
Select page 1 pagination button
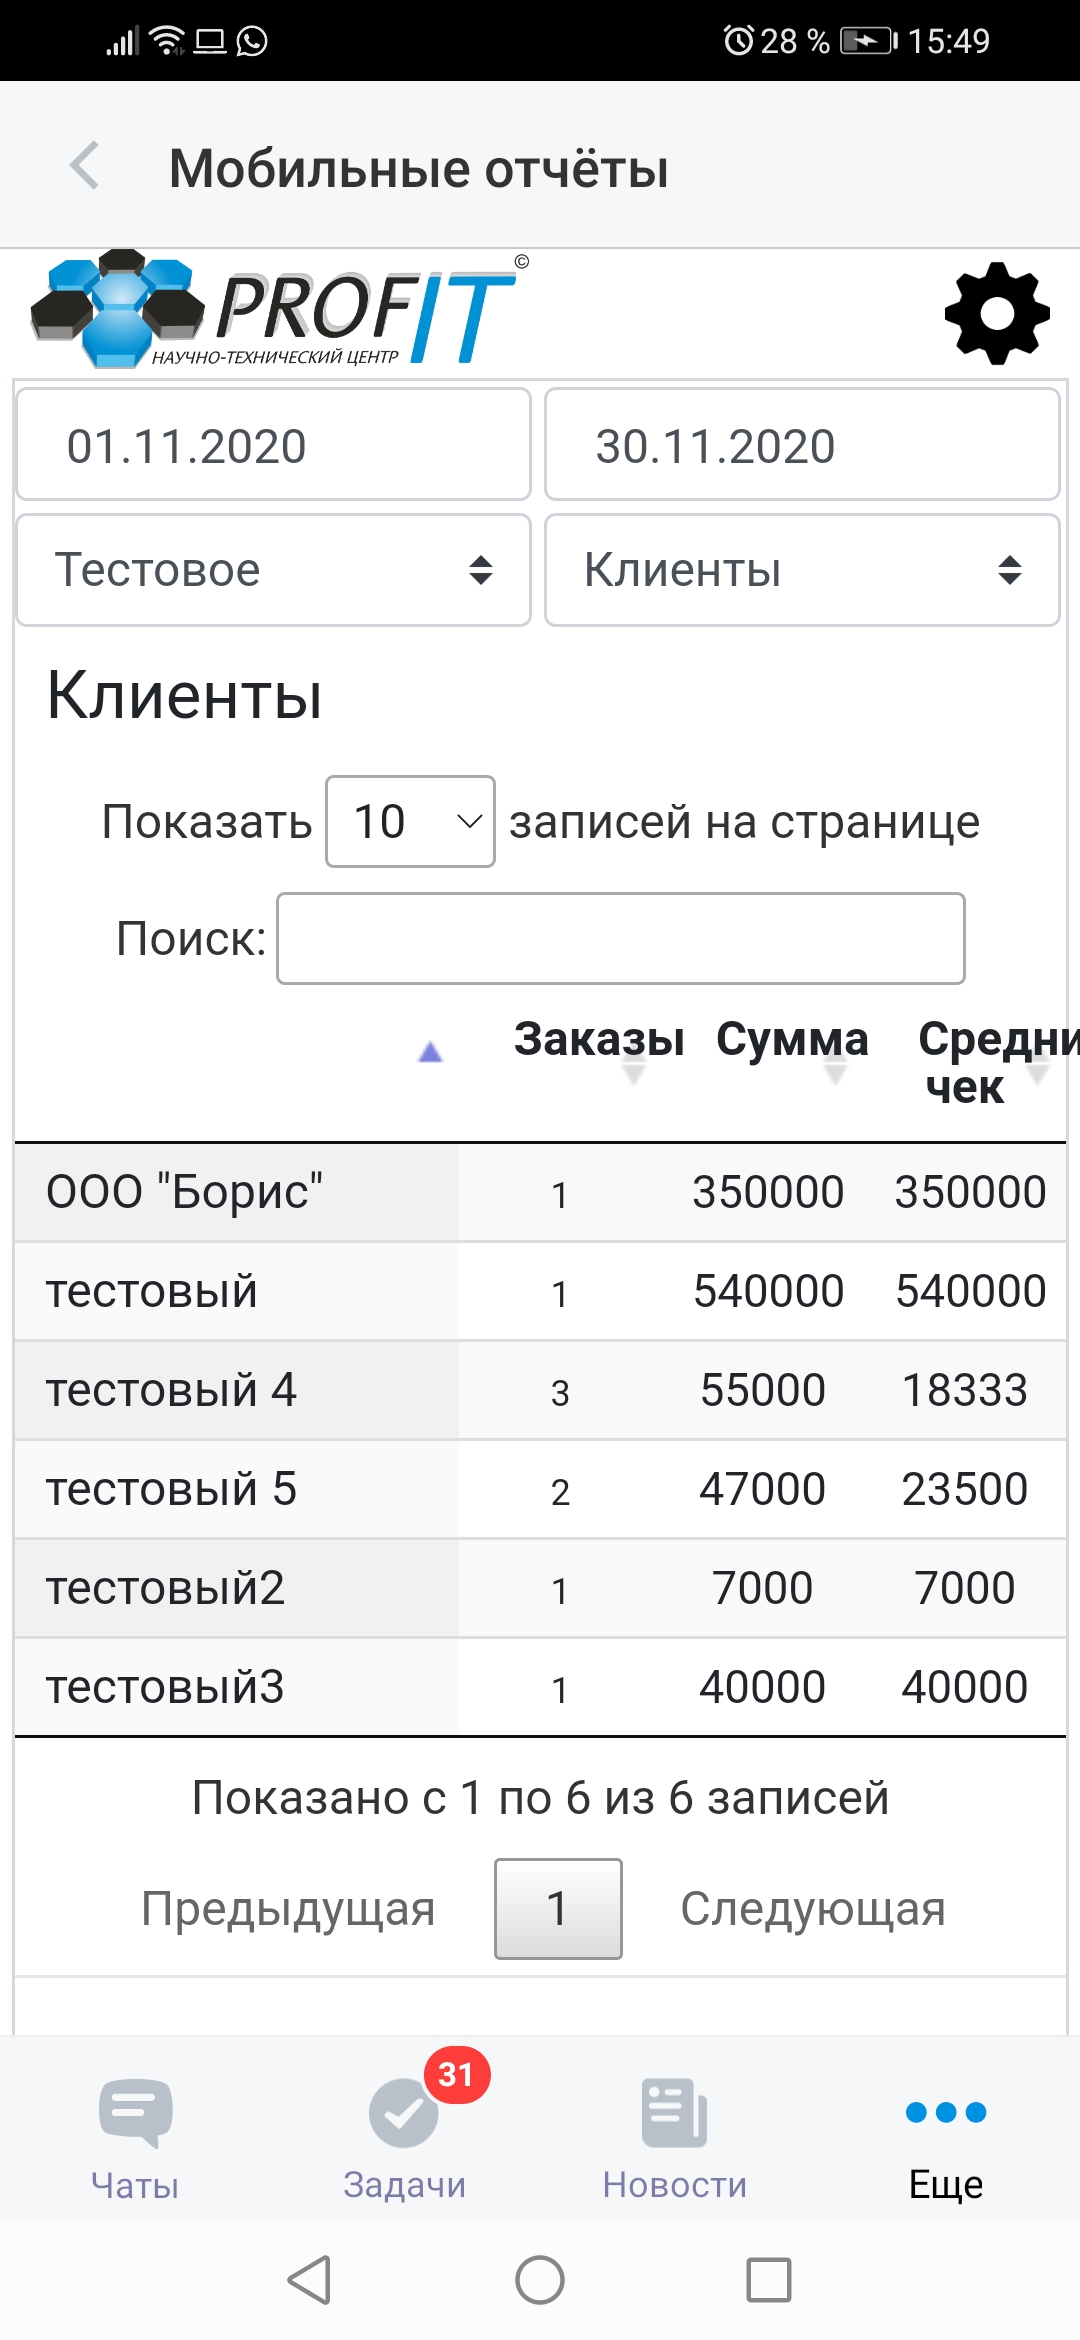pos(558,1908)
